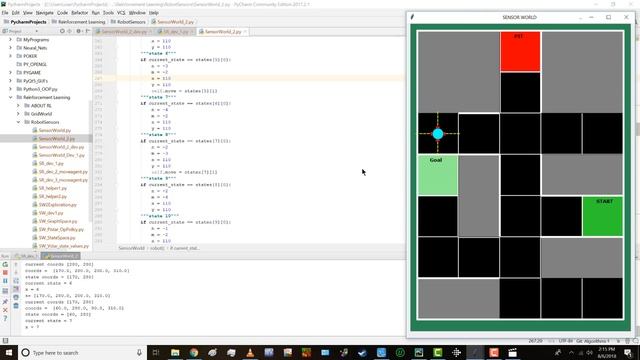Open the action center notifications icon
Image resolution: width=640 pixels, height=360 pixels.
point(628,353)
